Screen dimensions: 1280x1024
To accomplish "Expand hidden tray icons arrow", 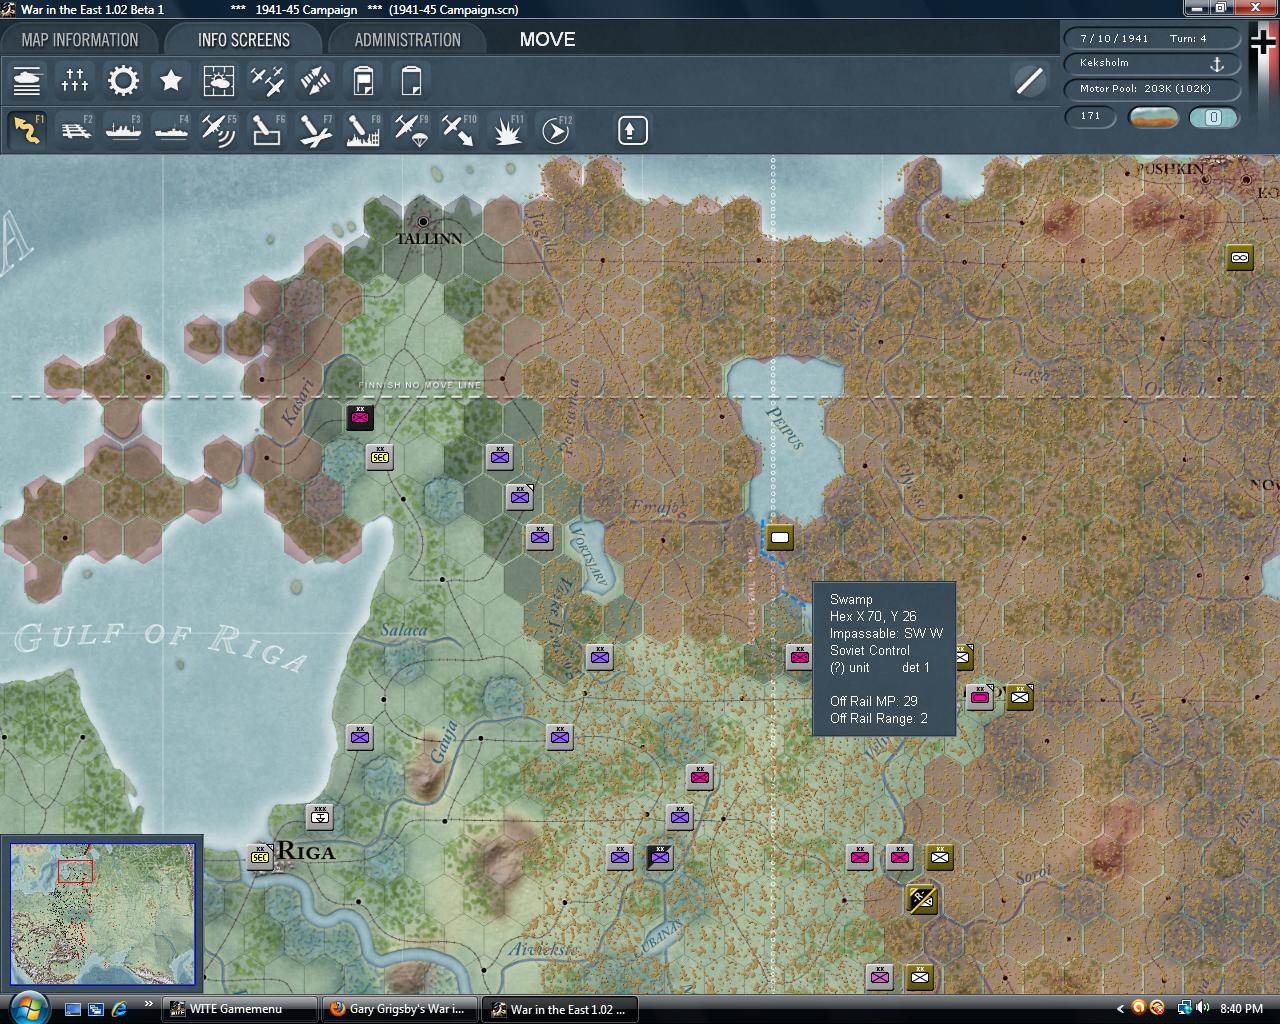I will point(1118,1008).
